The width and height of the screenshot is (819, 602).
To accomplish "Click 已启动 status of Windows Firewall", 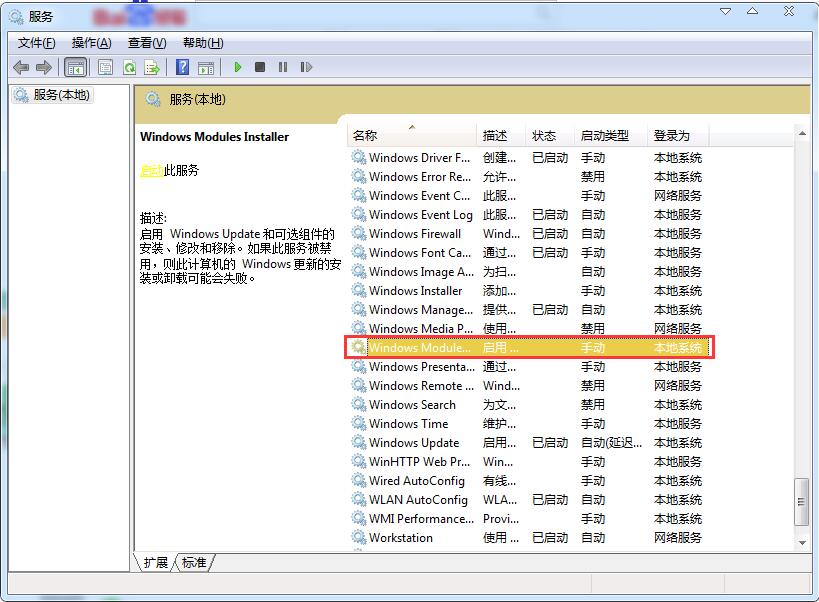I will (550, 233).
